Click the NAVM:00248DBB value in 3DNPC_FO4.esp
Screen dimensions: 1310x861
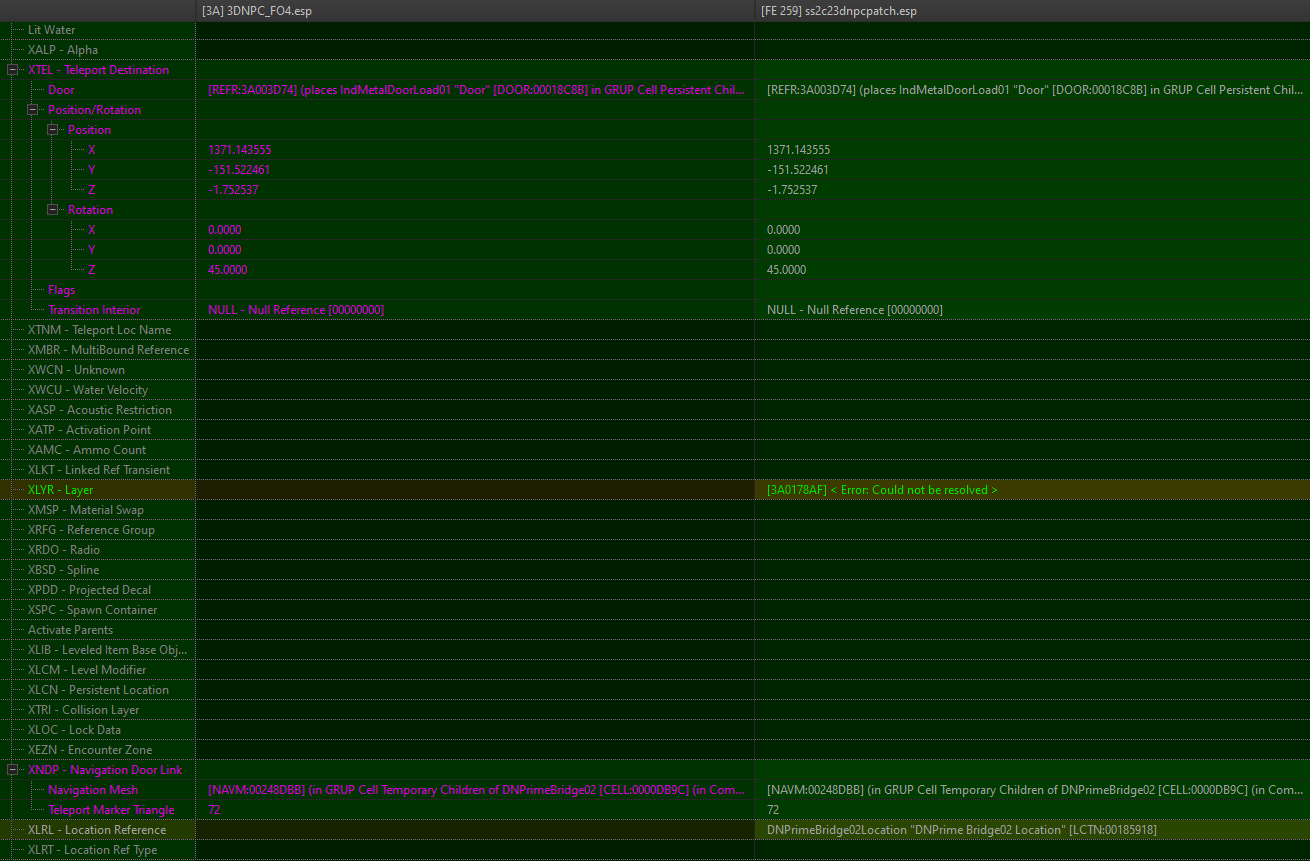click(x=477, y=790)
